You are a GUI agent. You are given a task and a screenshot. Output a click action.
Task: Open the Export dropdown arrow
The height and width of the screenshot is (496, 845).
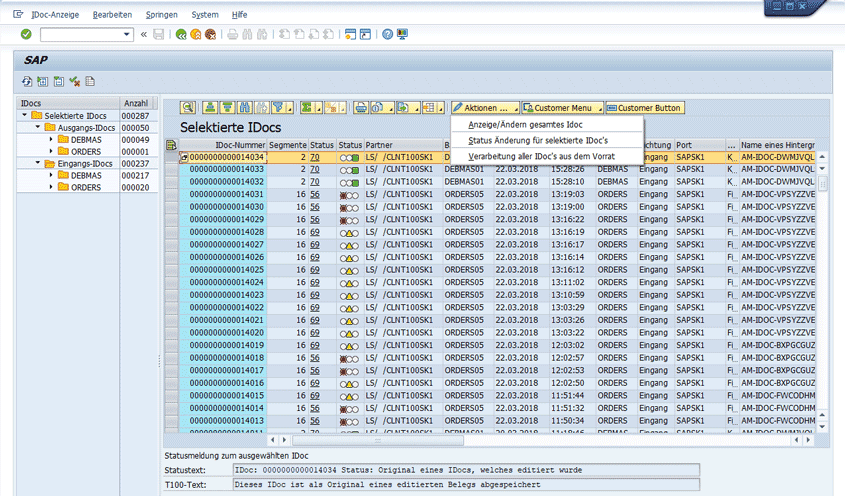click(415, 109)
